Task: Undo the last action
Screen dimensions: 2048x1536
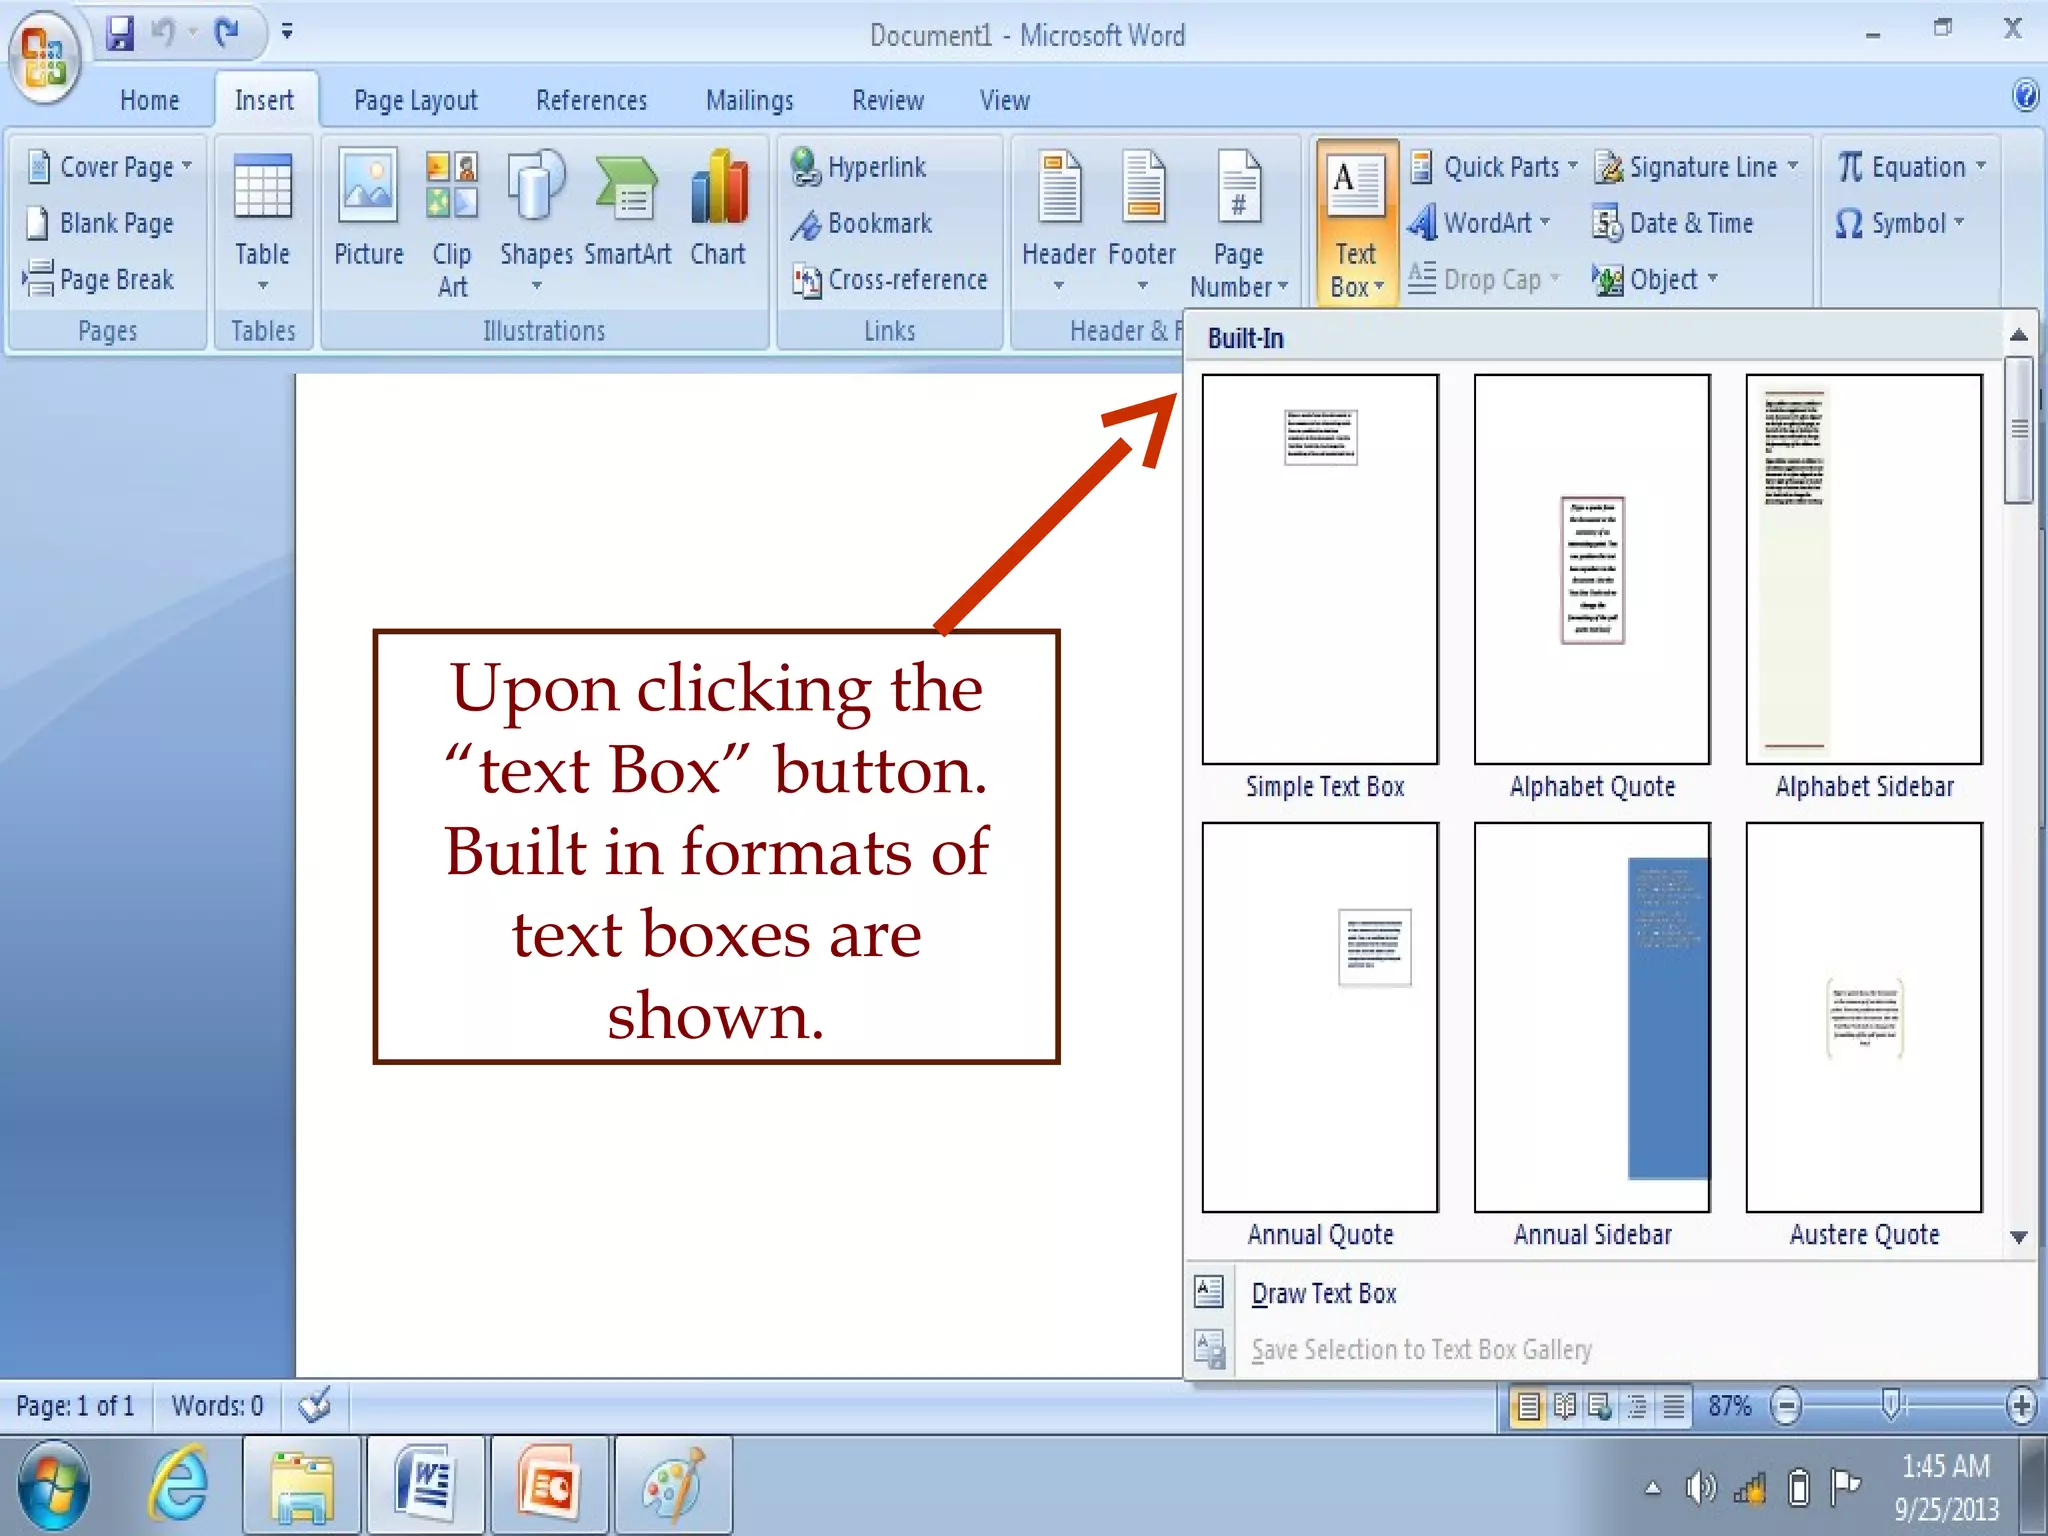Action: 163,33
